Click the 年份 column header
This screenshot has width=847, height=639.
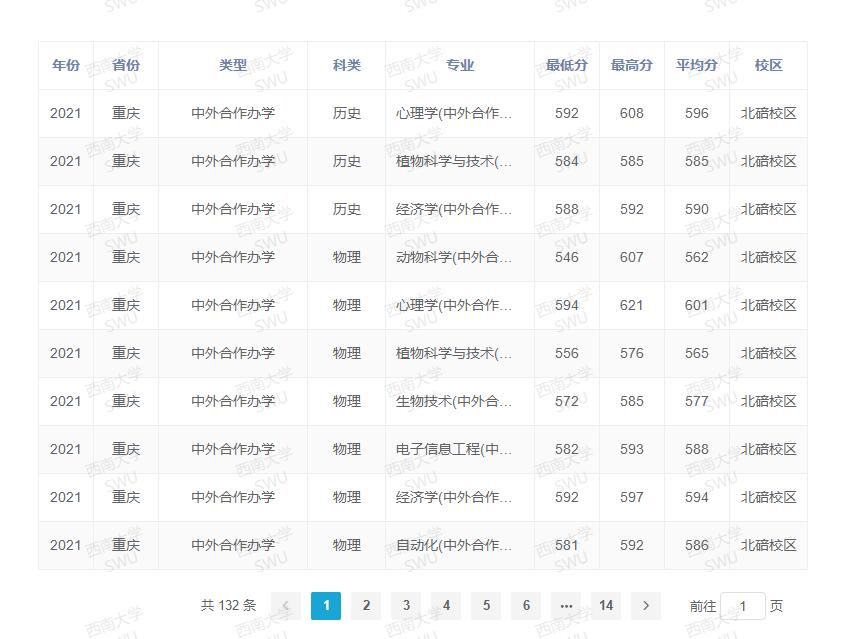coord(65,65)
